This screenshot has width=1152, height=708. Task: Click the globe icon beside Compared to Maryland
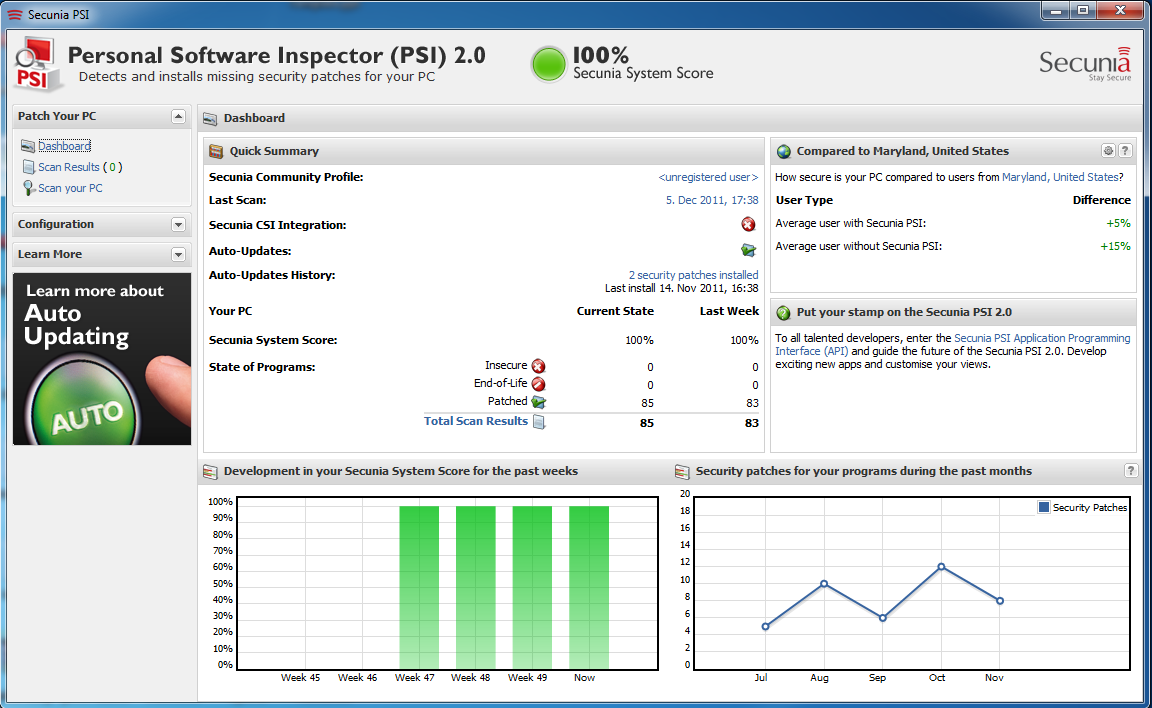click(x=784, y=151)
